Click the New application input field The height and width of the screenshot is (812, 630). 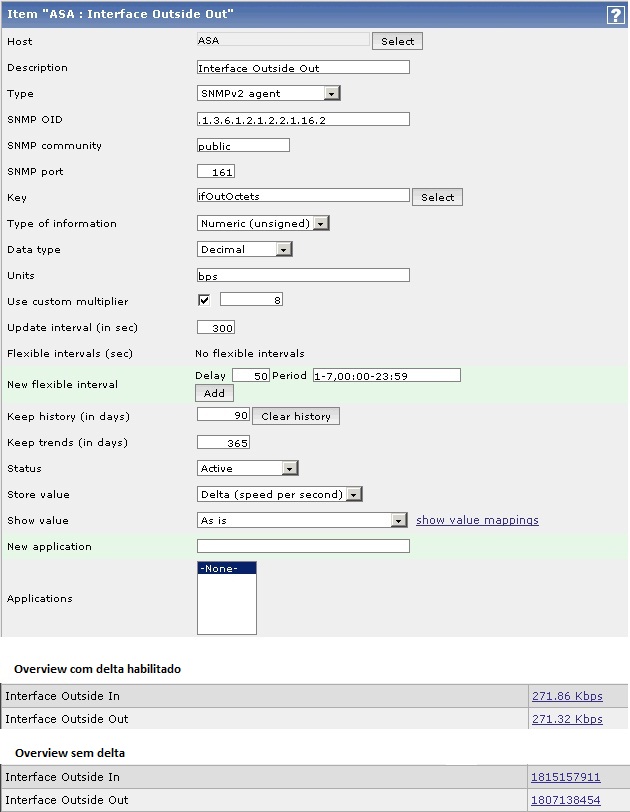[303, 546]
